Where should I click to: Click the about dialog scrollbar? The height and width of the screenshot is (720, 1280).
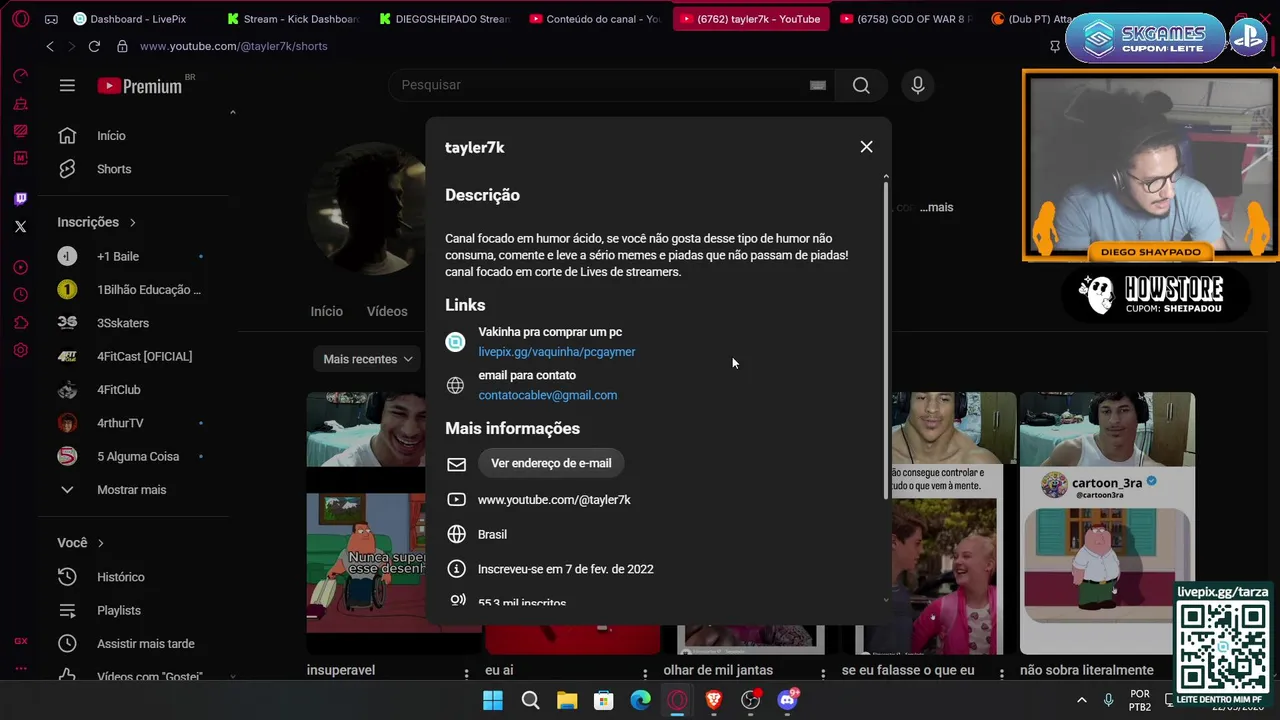(x=886, y=340)
